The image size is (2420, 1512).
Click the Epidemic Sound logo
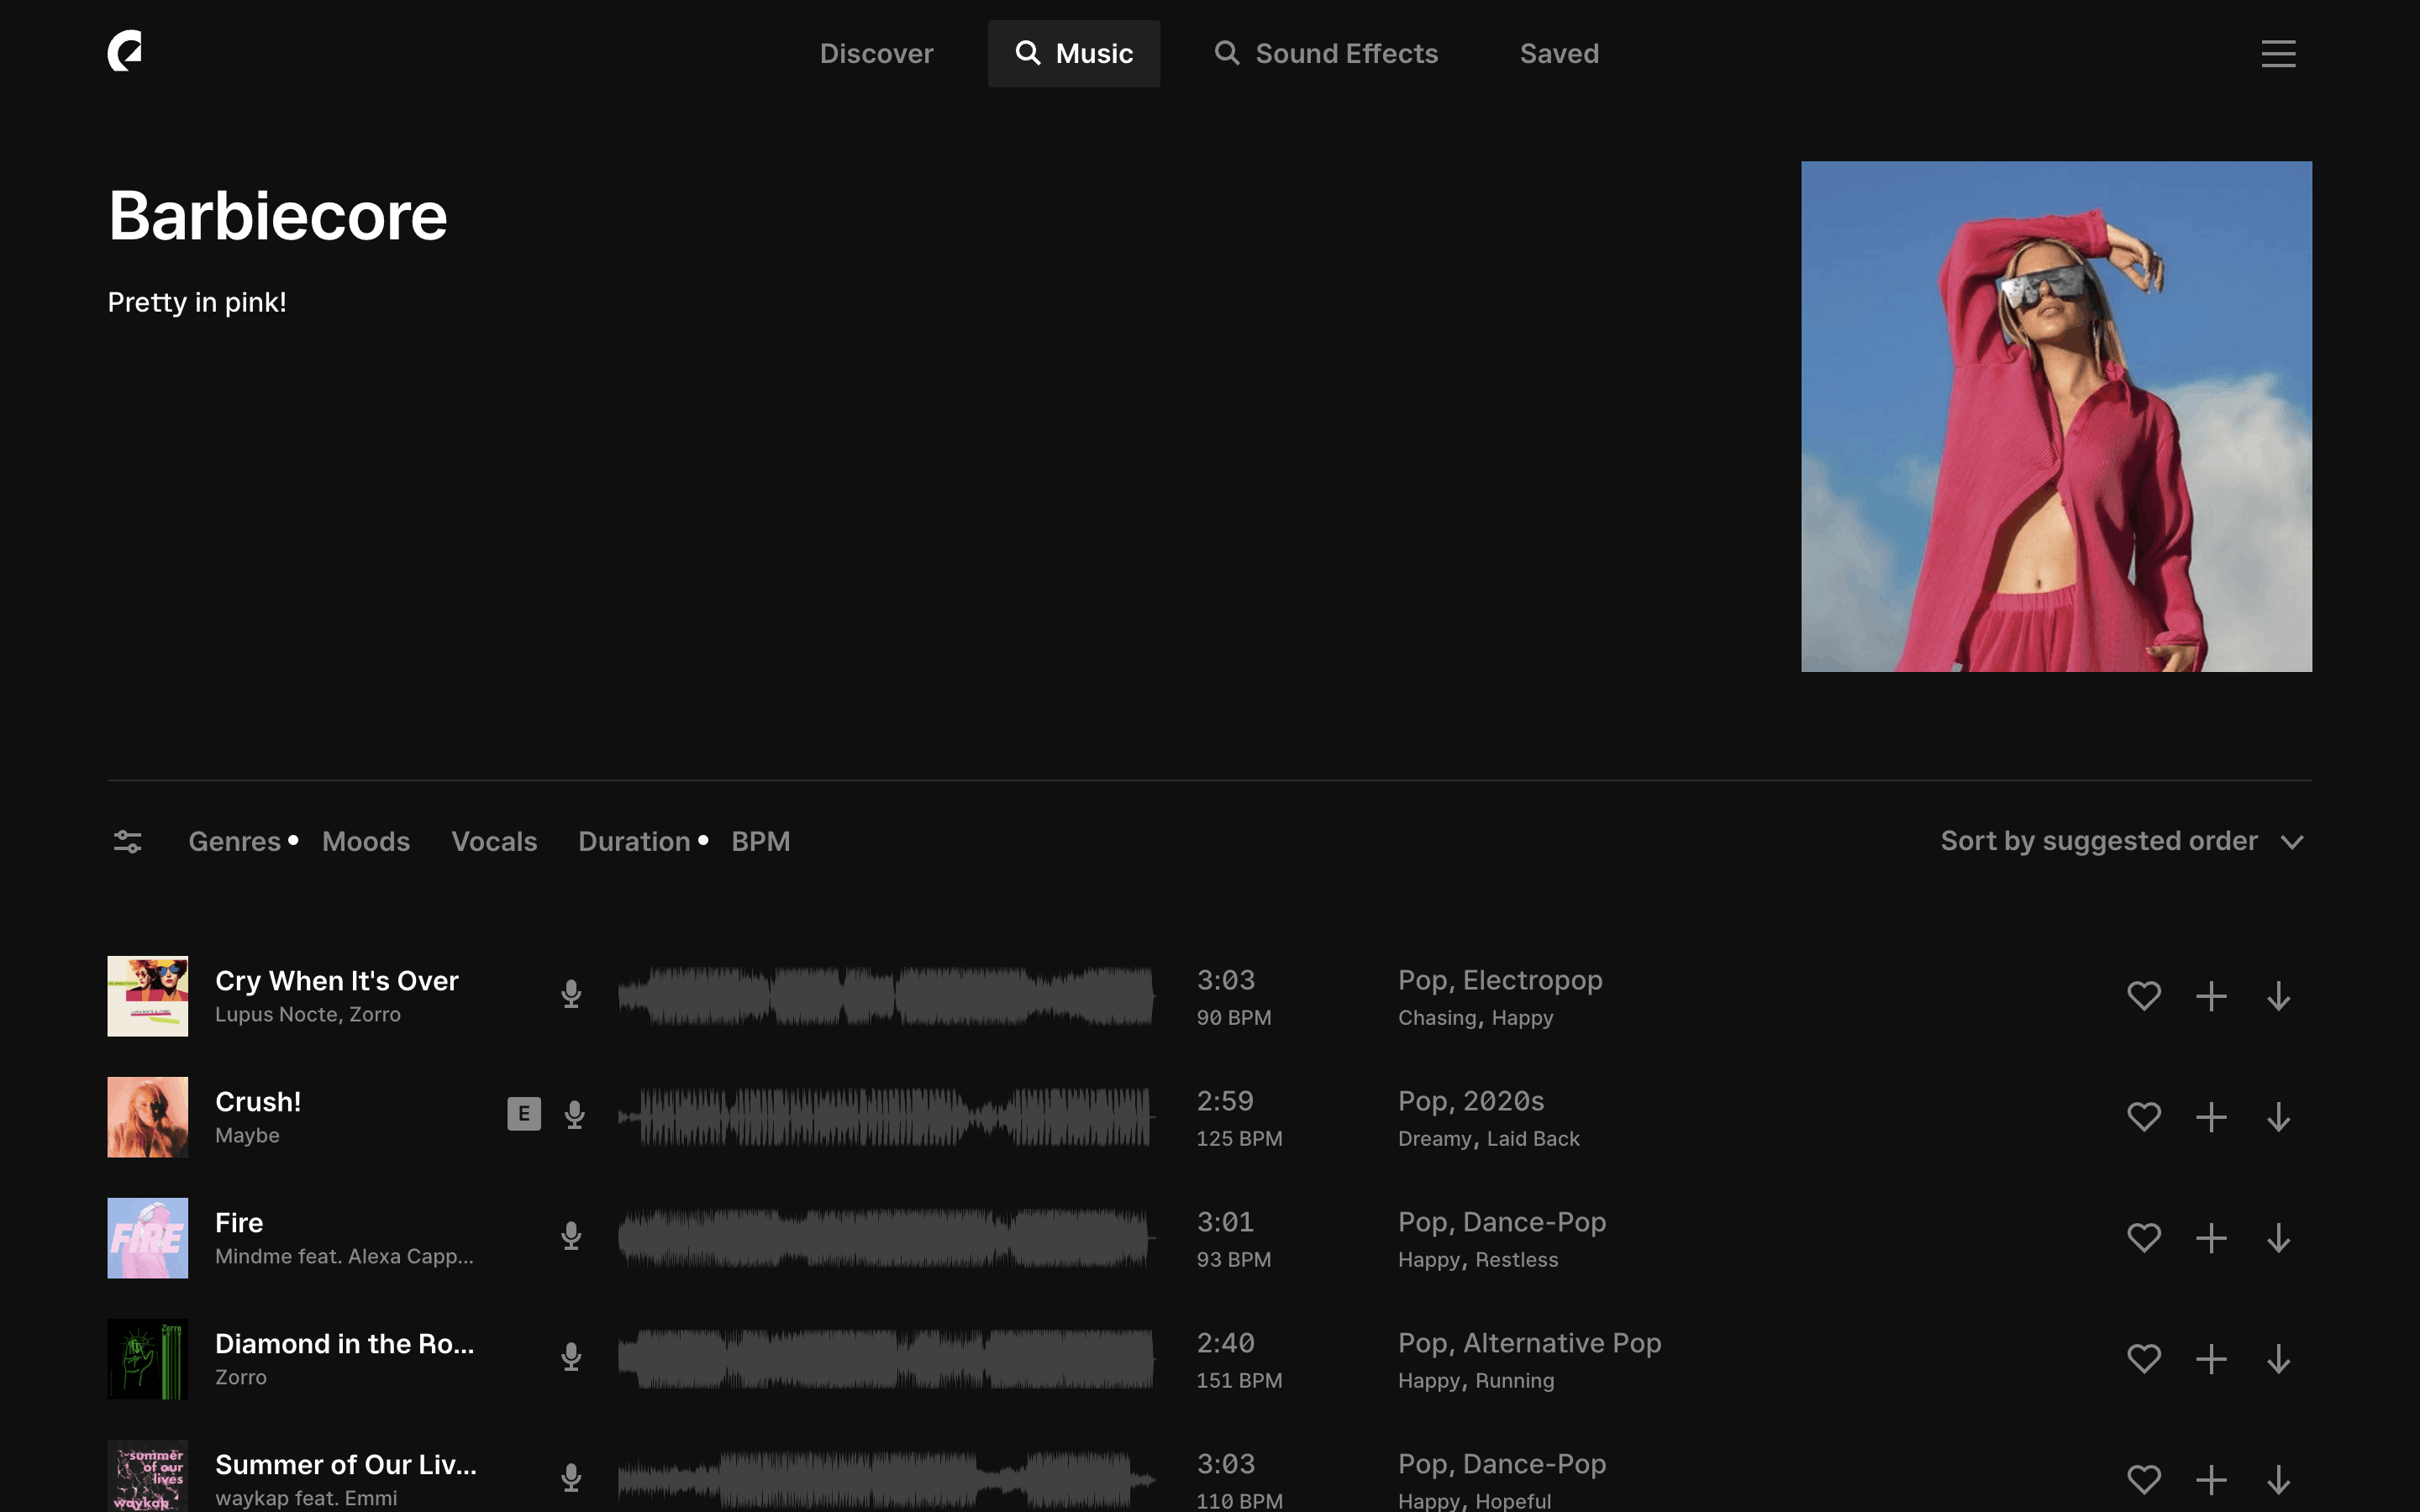[125, 51]
